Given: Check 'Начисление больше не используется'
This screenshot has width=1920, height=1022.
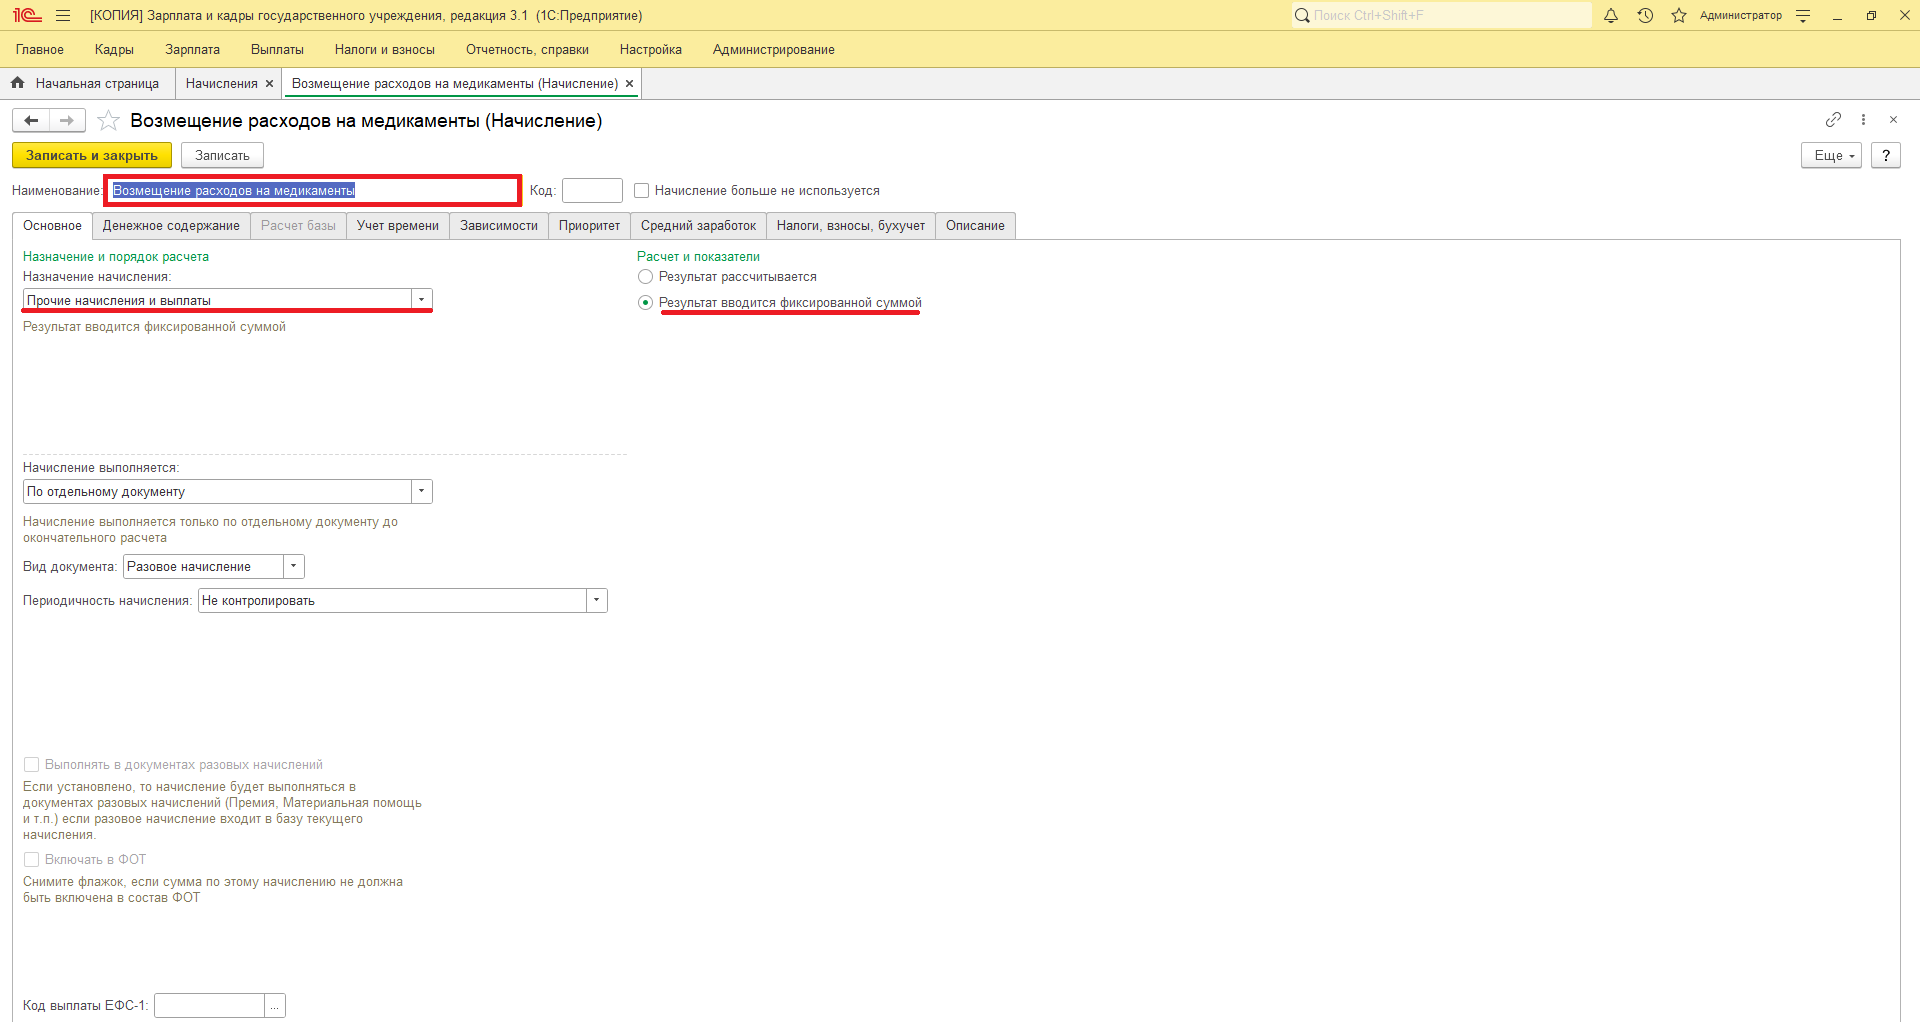Looking at the screenshot, I should coord(642,191).
